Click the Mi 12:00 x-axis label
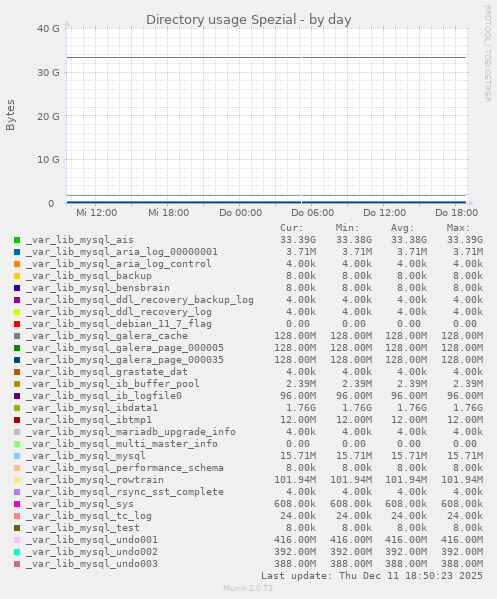This screenshot has width=497, height=599. (97, 213)
